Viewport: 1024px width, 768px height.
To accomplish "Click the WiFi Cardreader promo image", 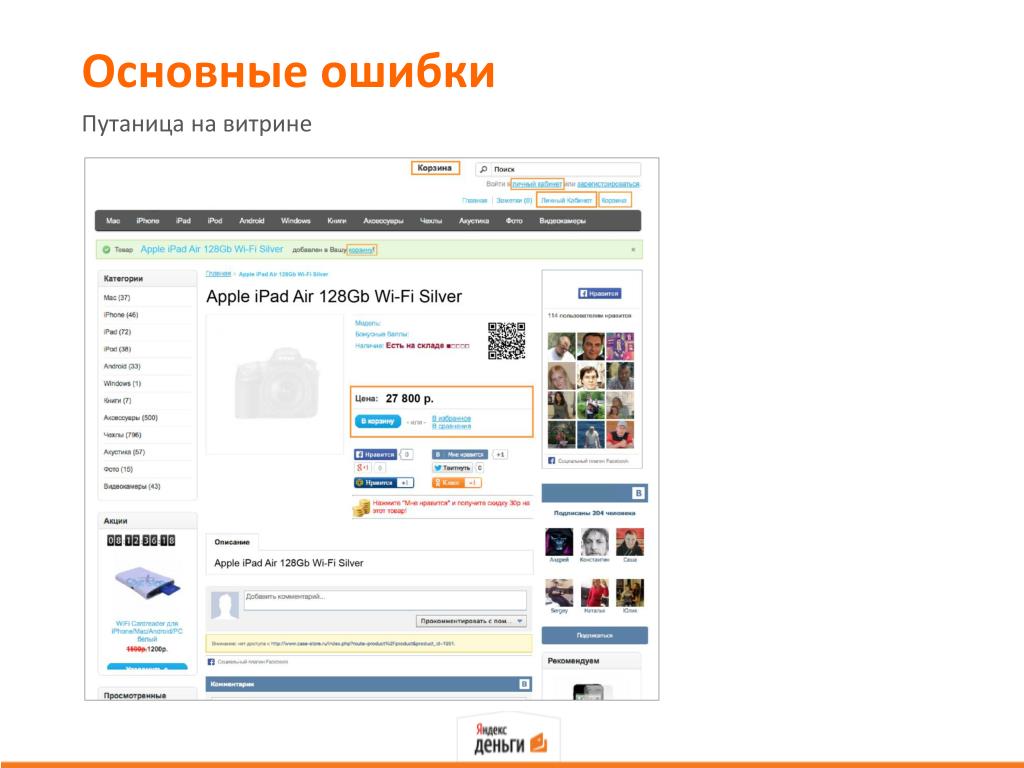I will [x=148, y=583].
